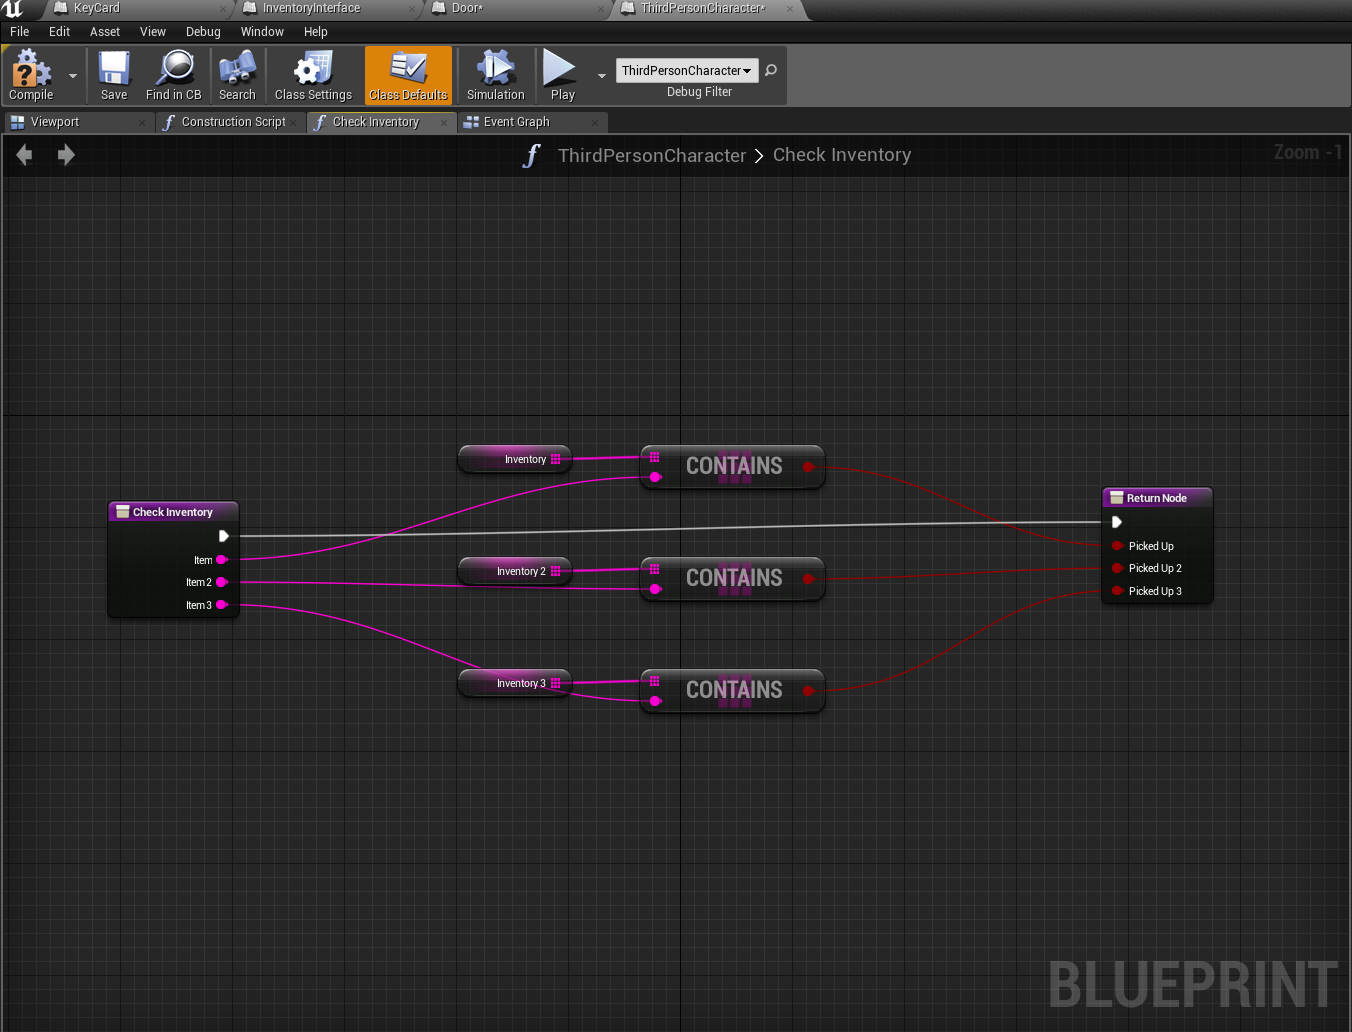The image size is (1352, 1032).
Task: Click the Unreal Engine logo icon
Action: click(13, 9)
